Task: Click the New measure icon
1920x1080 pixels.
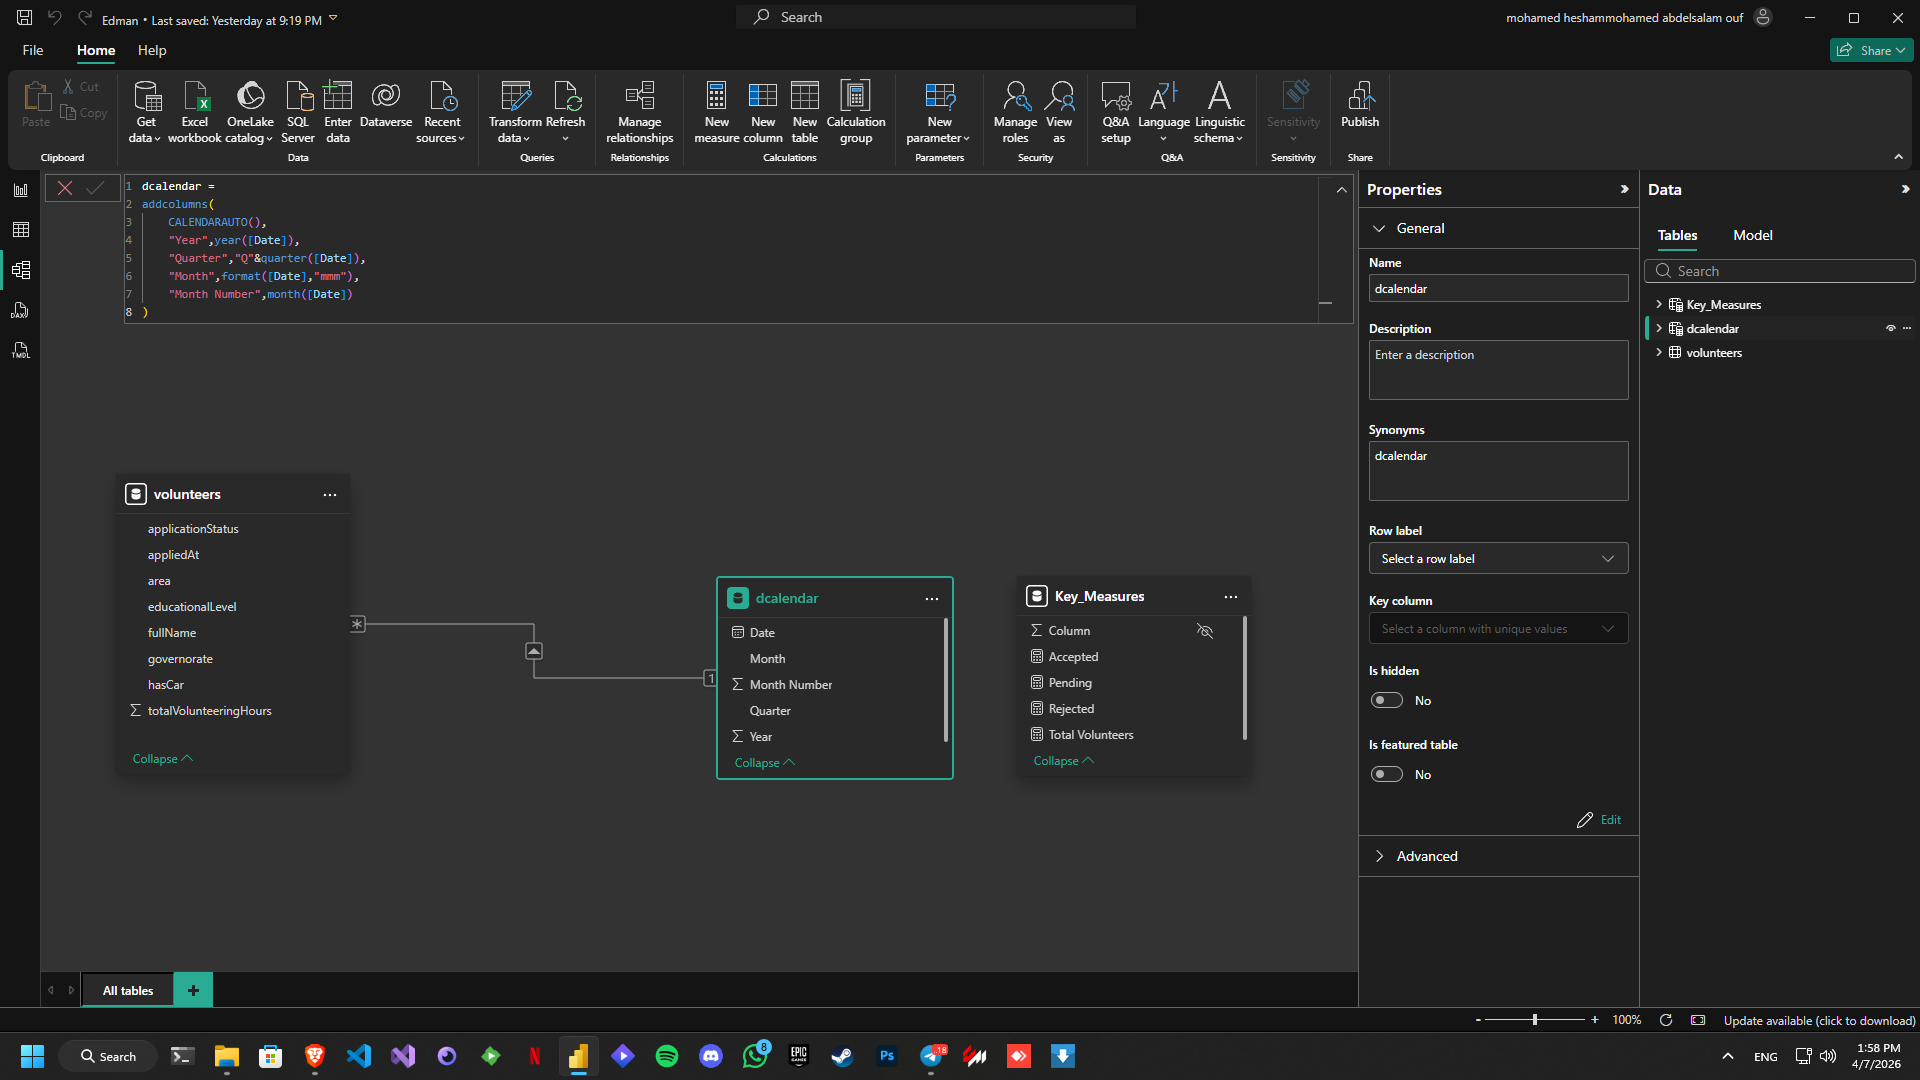Action: (x=716, y=97)
